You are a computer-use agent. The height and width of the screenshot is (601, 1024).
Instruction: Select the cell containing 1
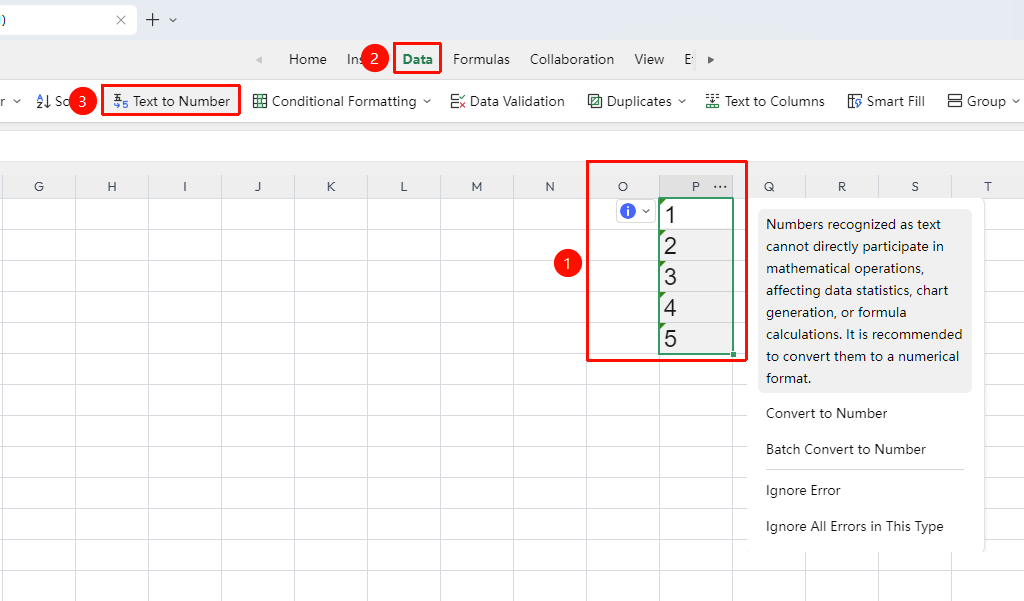pos(696,214)
